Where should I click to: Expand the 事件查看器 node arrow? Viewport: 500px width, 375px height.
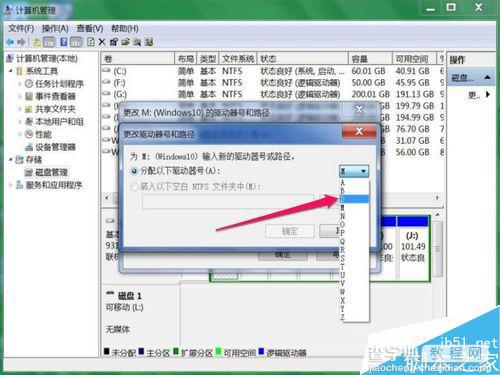tap(20, 96)
